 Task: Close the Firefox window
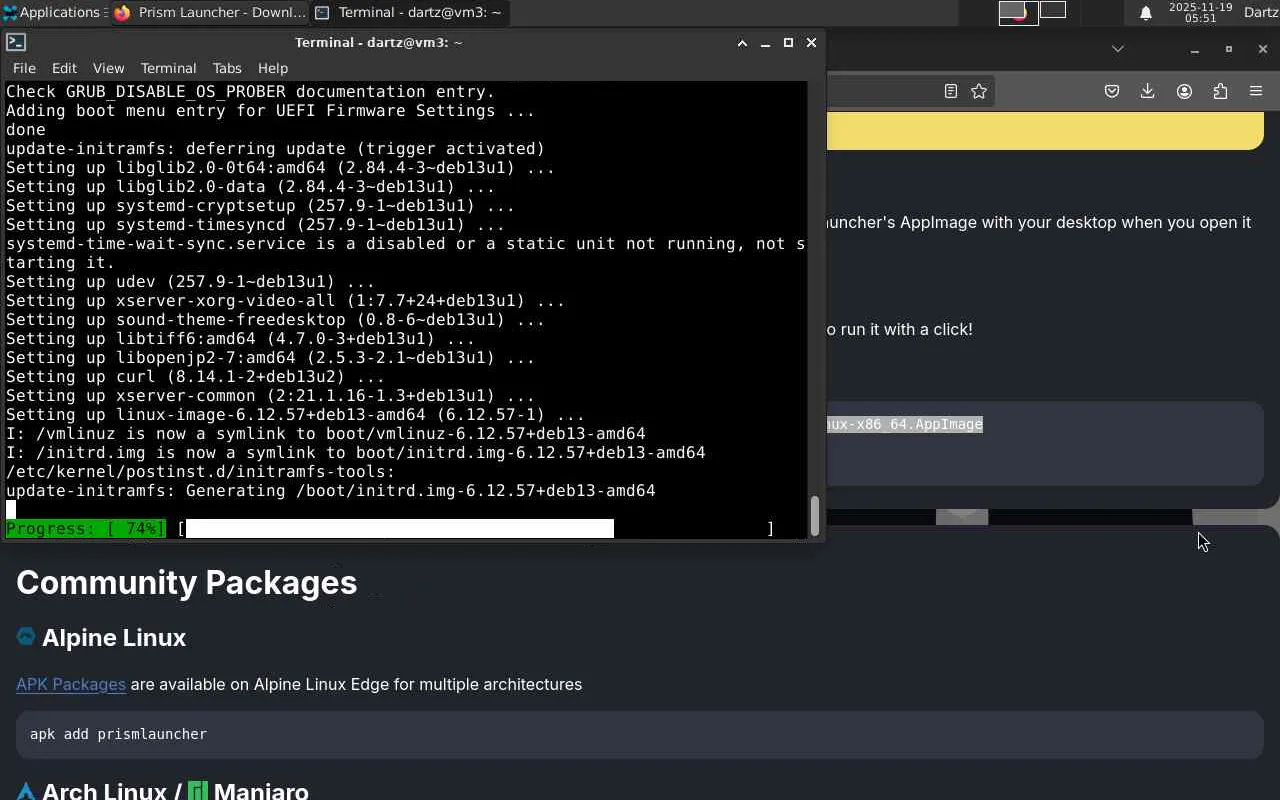[x=1263, y=49]
